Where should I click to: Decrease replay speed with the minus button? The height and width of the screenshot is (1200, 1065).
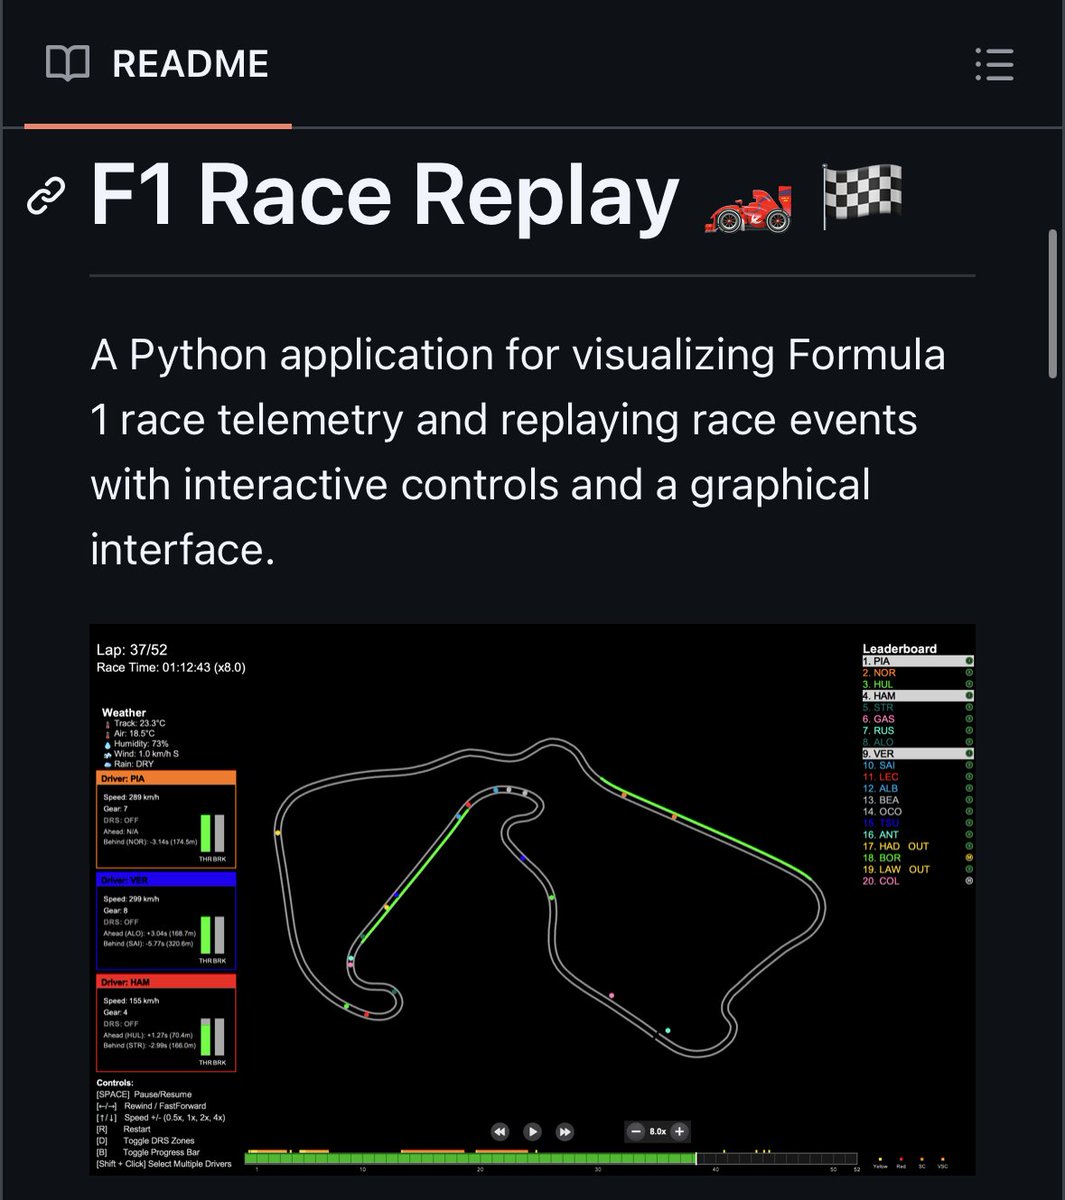(636, 1131)
